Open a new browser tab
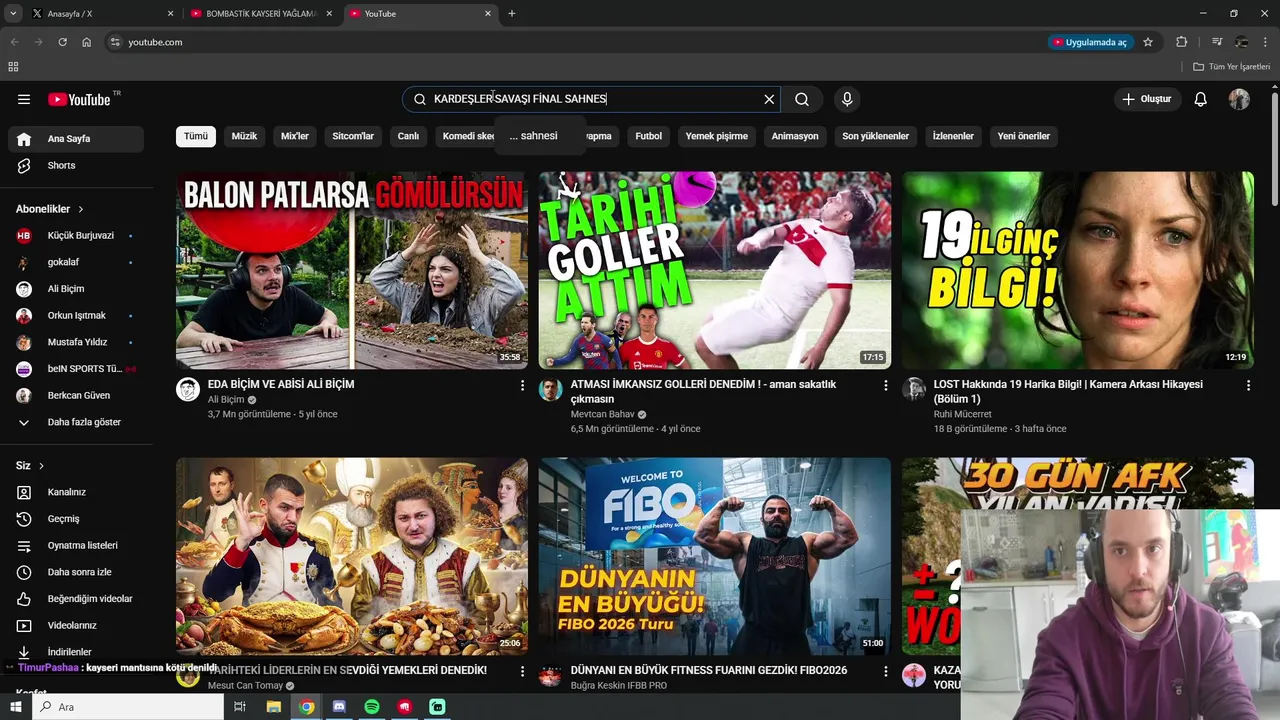This screenshot has width=1280, height=720. click(512, 14)
